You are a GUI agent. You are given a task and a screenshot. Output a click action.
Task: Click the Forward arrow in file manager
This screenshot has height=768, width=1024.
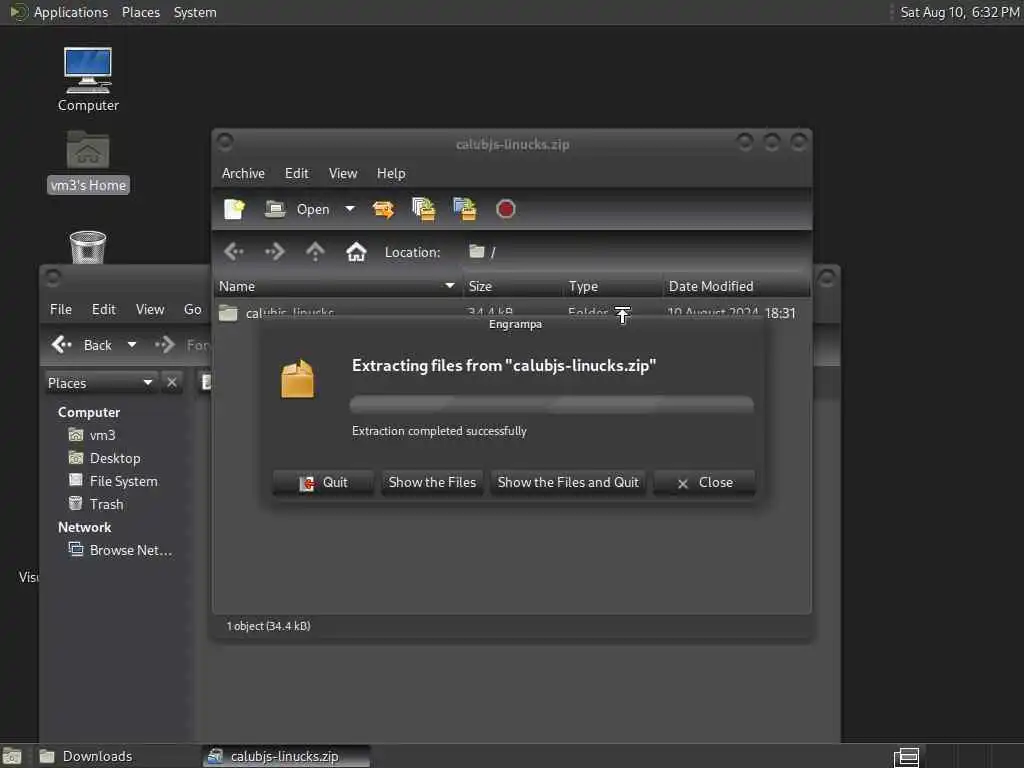165,345
